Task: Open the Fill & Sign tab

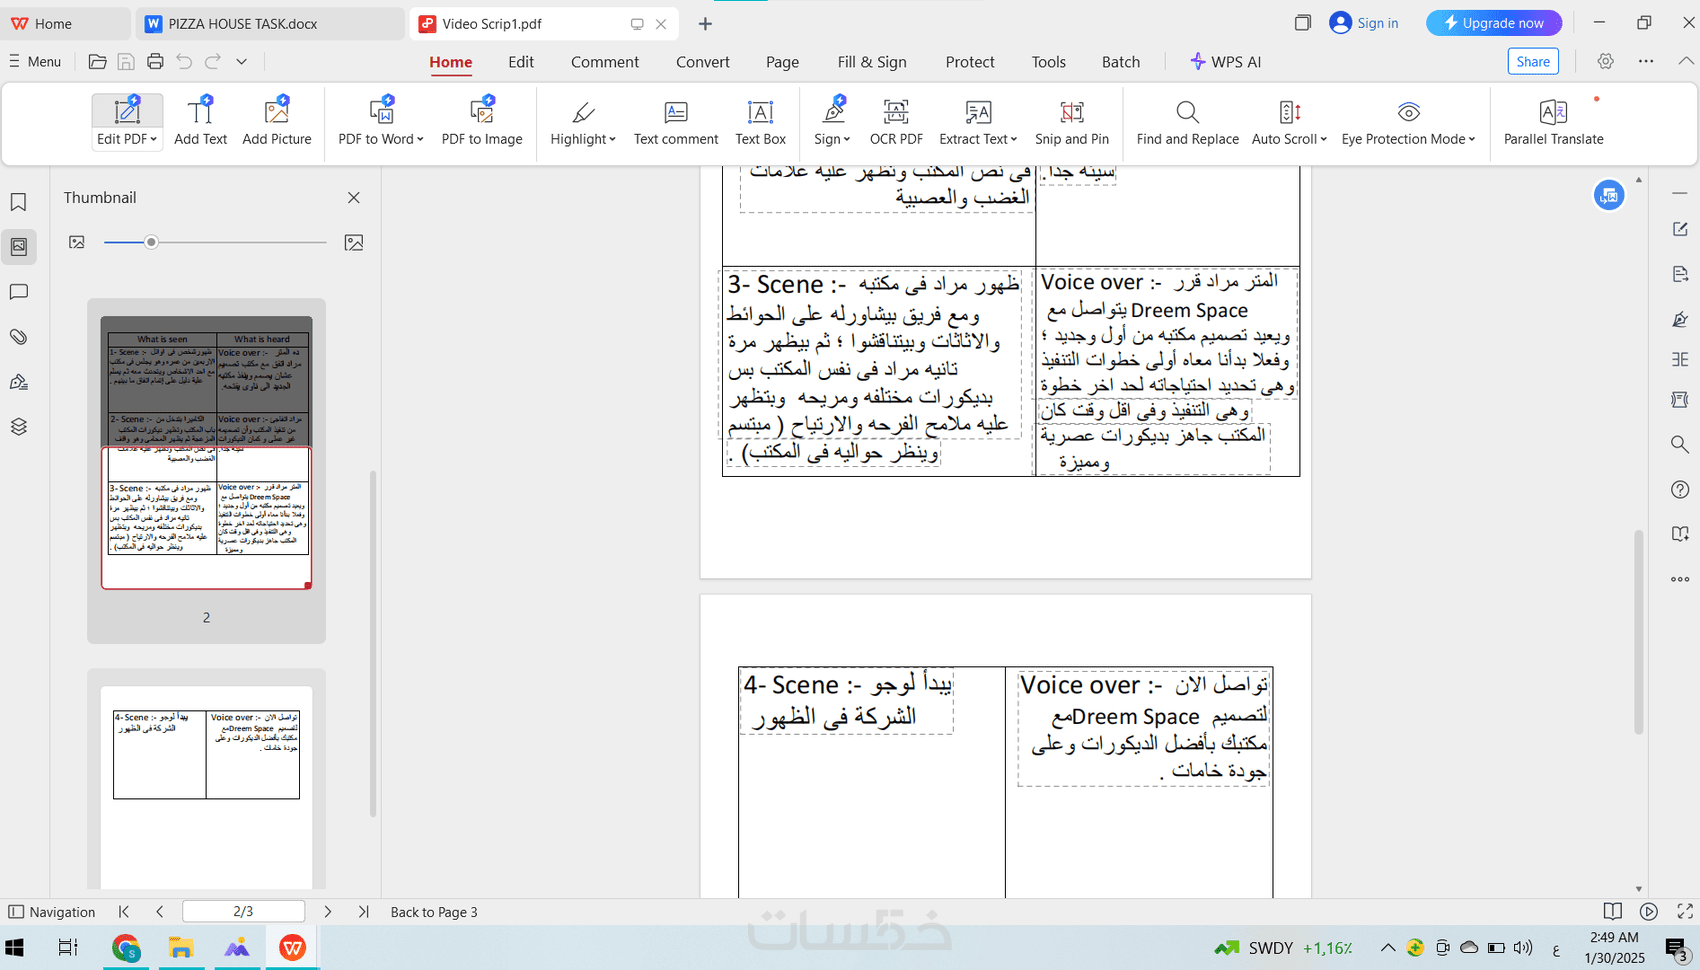Action: [x=872, y=62]
